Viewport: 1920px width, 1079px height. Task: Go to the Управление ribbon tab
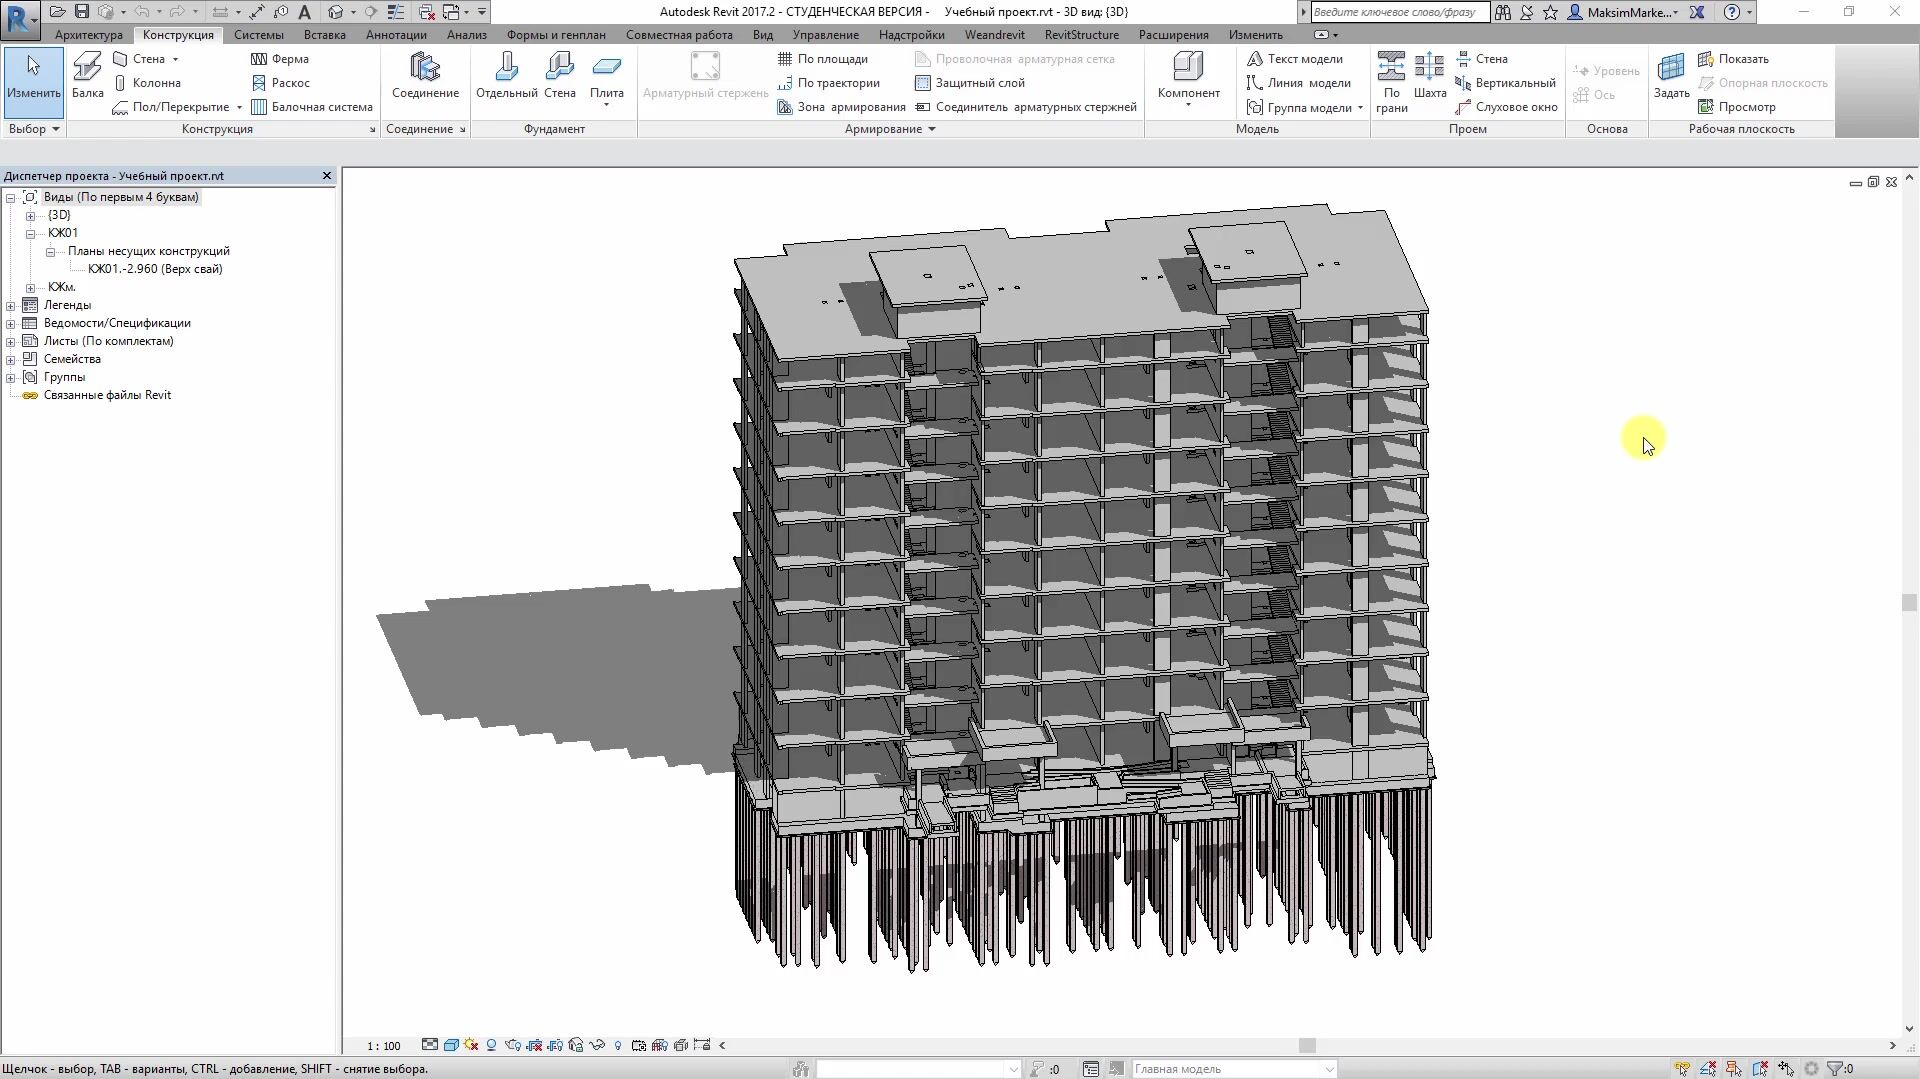[826, 35]
